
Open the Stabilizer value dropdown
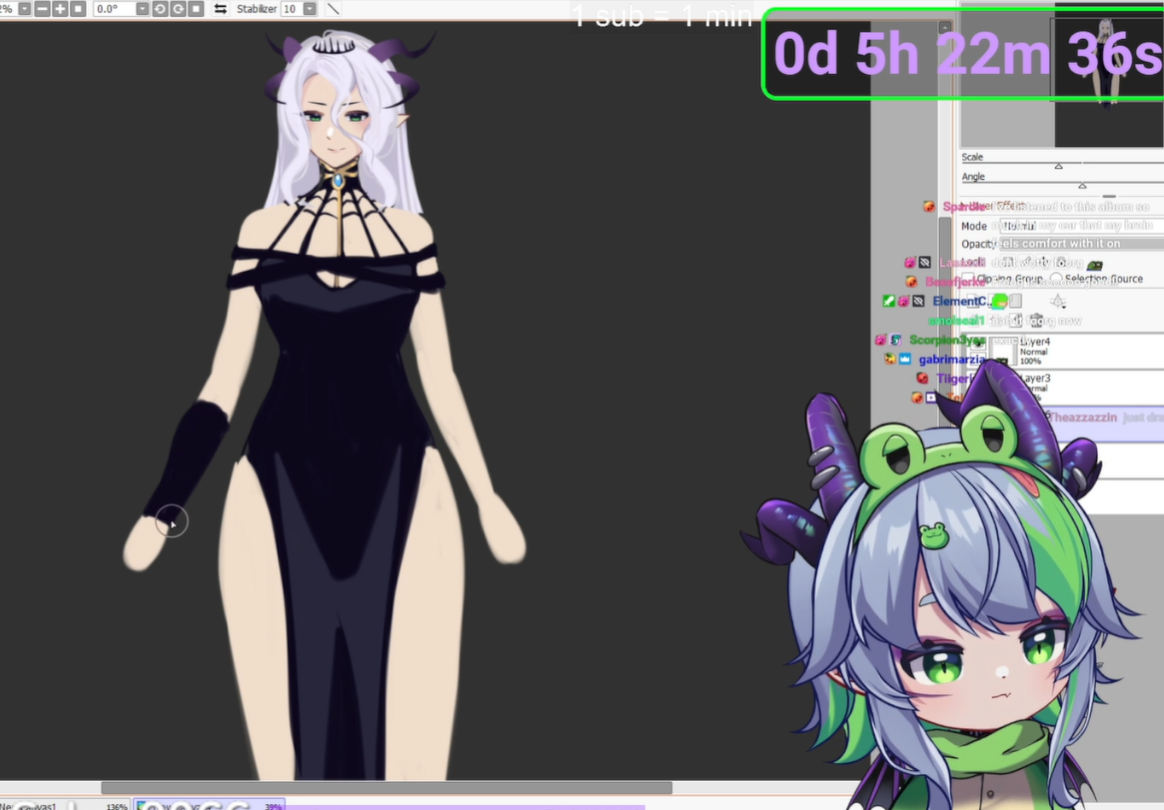[310, 9]
